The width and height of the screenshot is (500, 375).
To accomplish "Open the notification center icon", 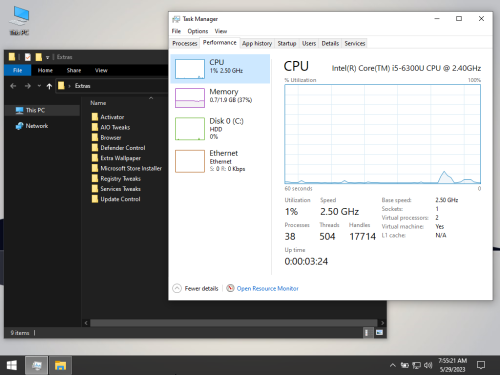I will 481,365.
